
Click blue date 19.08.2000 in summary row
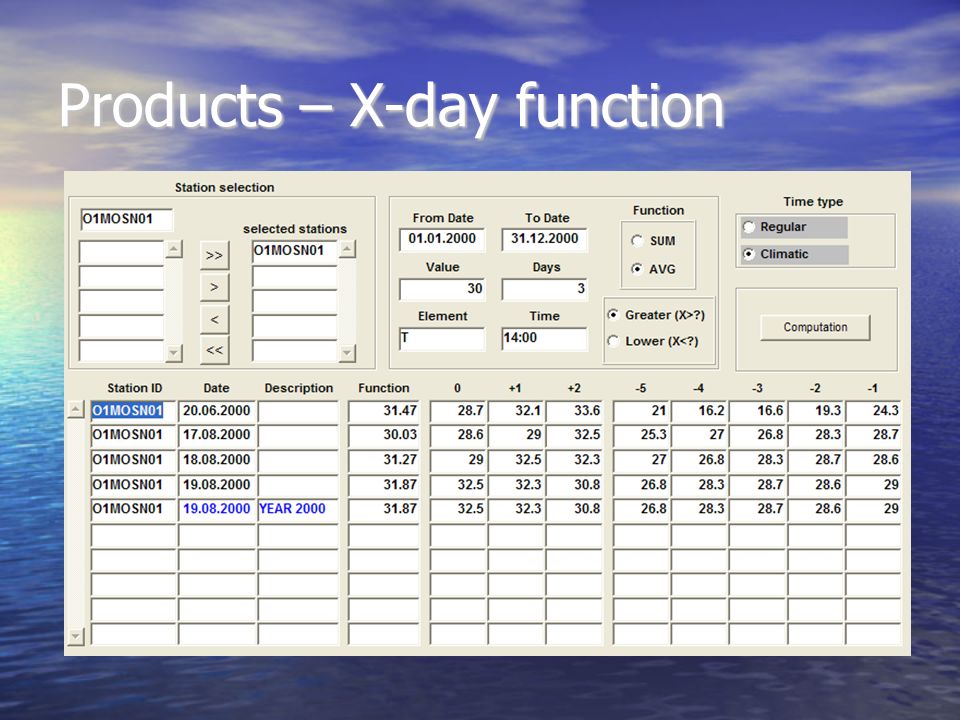click(217, 509)
